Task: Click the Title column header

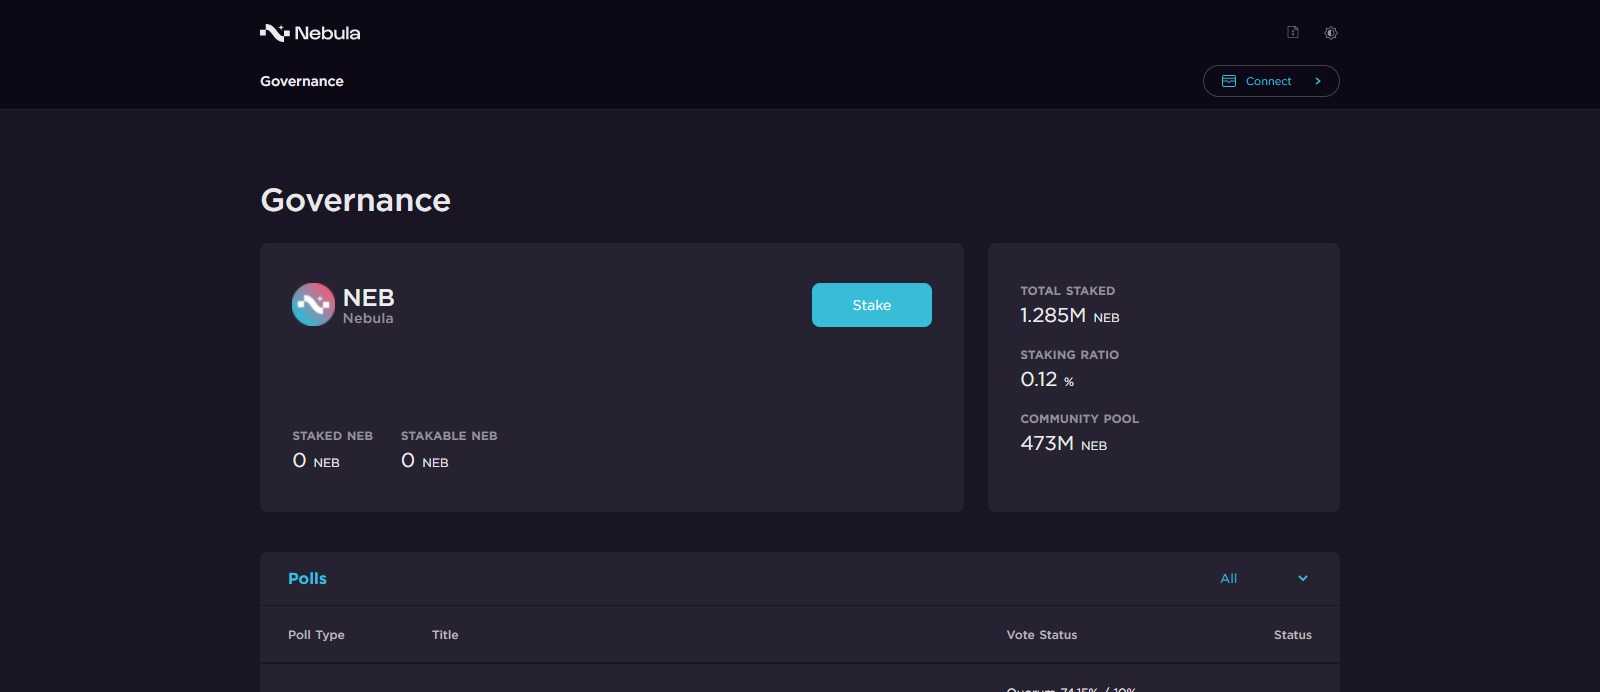Action: [x=445, y=635]
